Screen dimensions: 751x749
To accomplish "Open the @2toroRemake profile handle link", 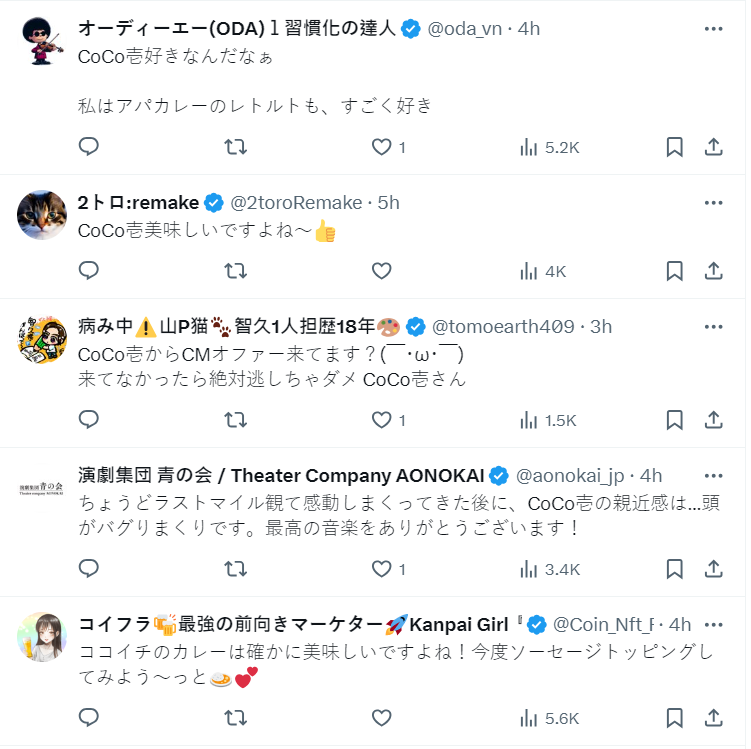I will (296, 203).
